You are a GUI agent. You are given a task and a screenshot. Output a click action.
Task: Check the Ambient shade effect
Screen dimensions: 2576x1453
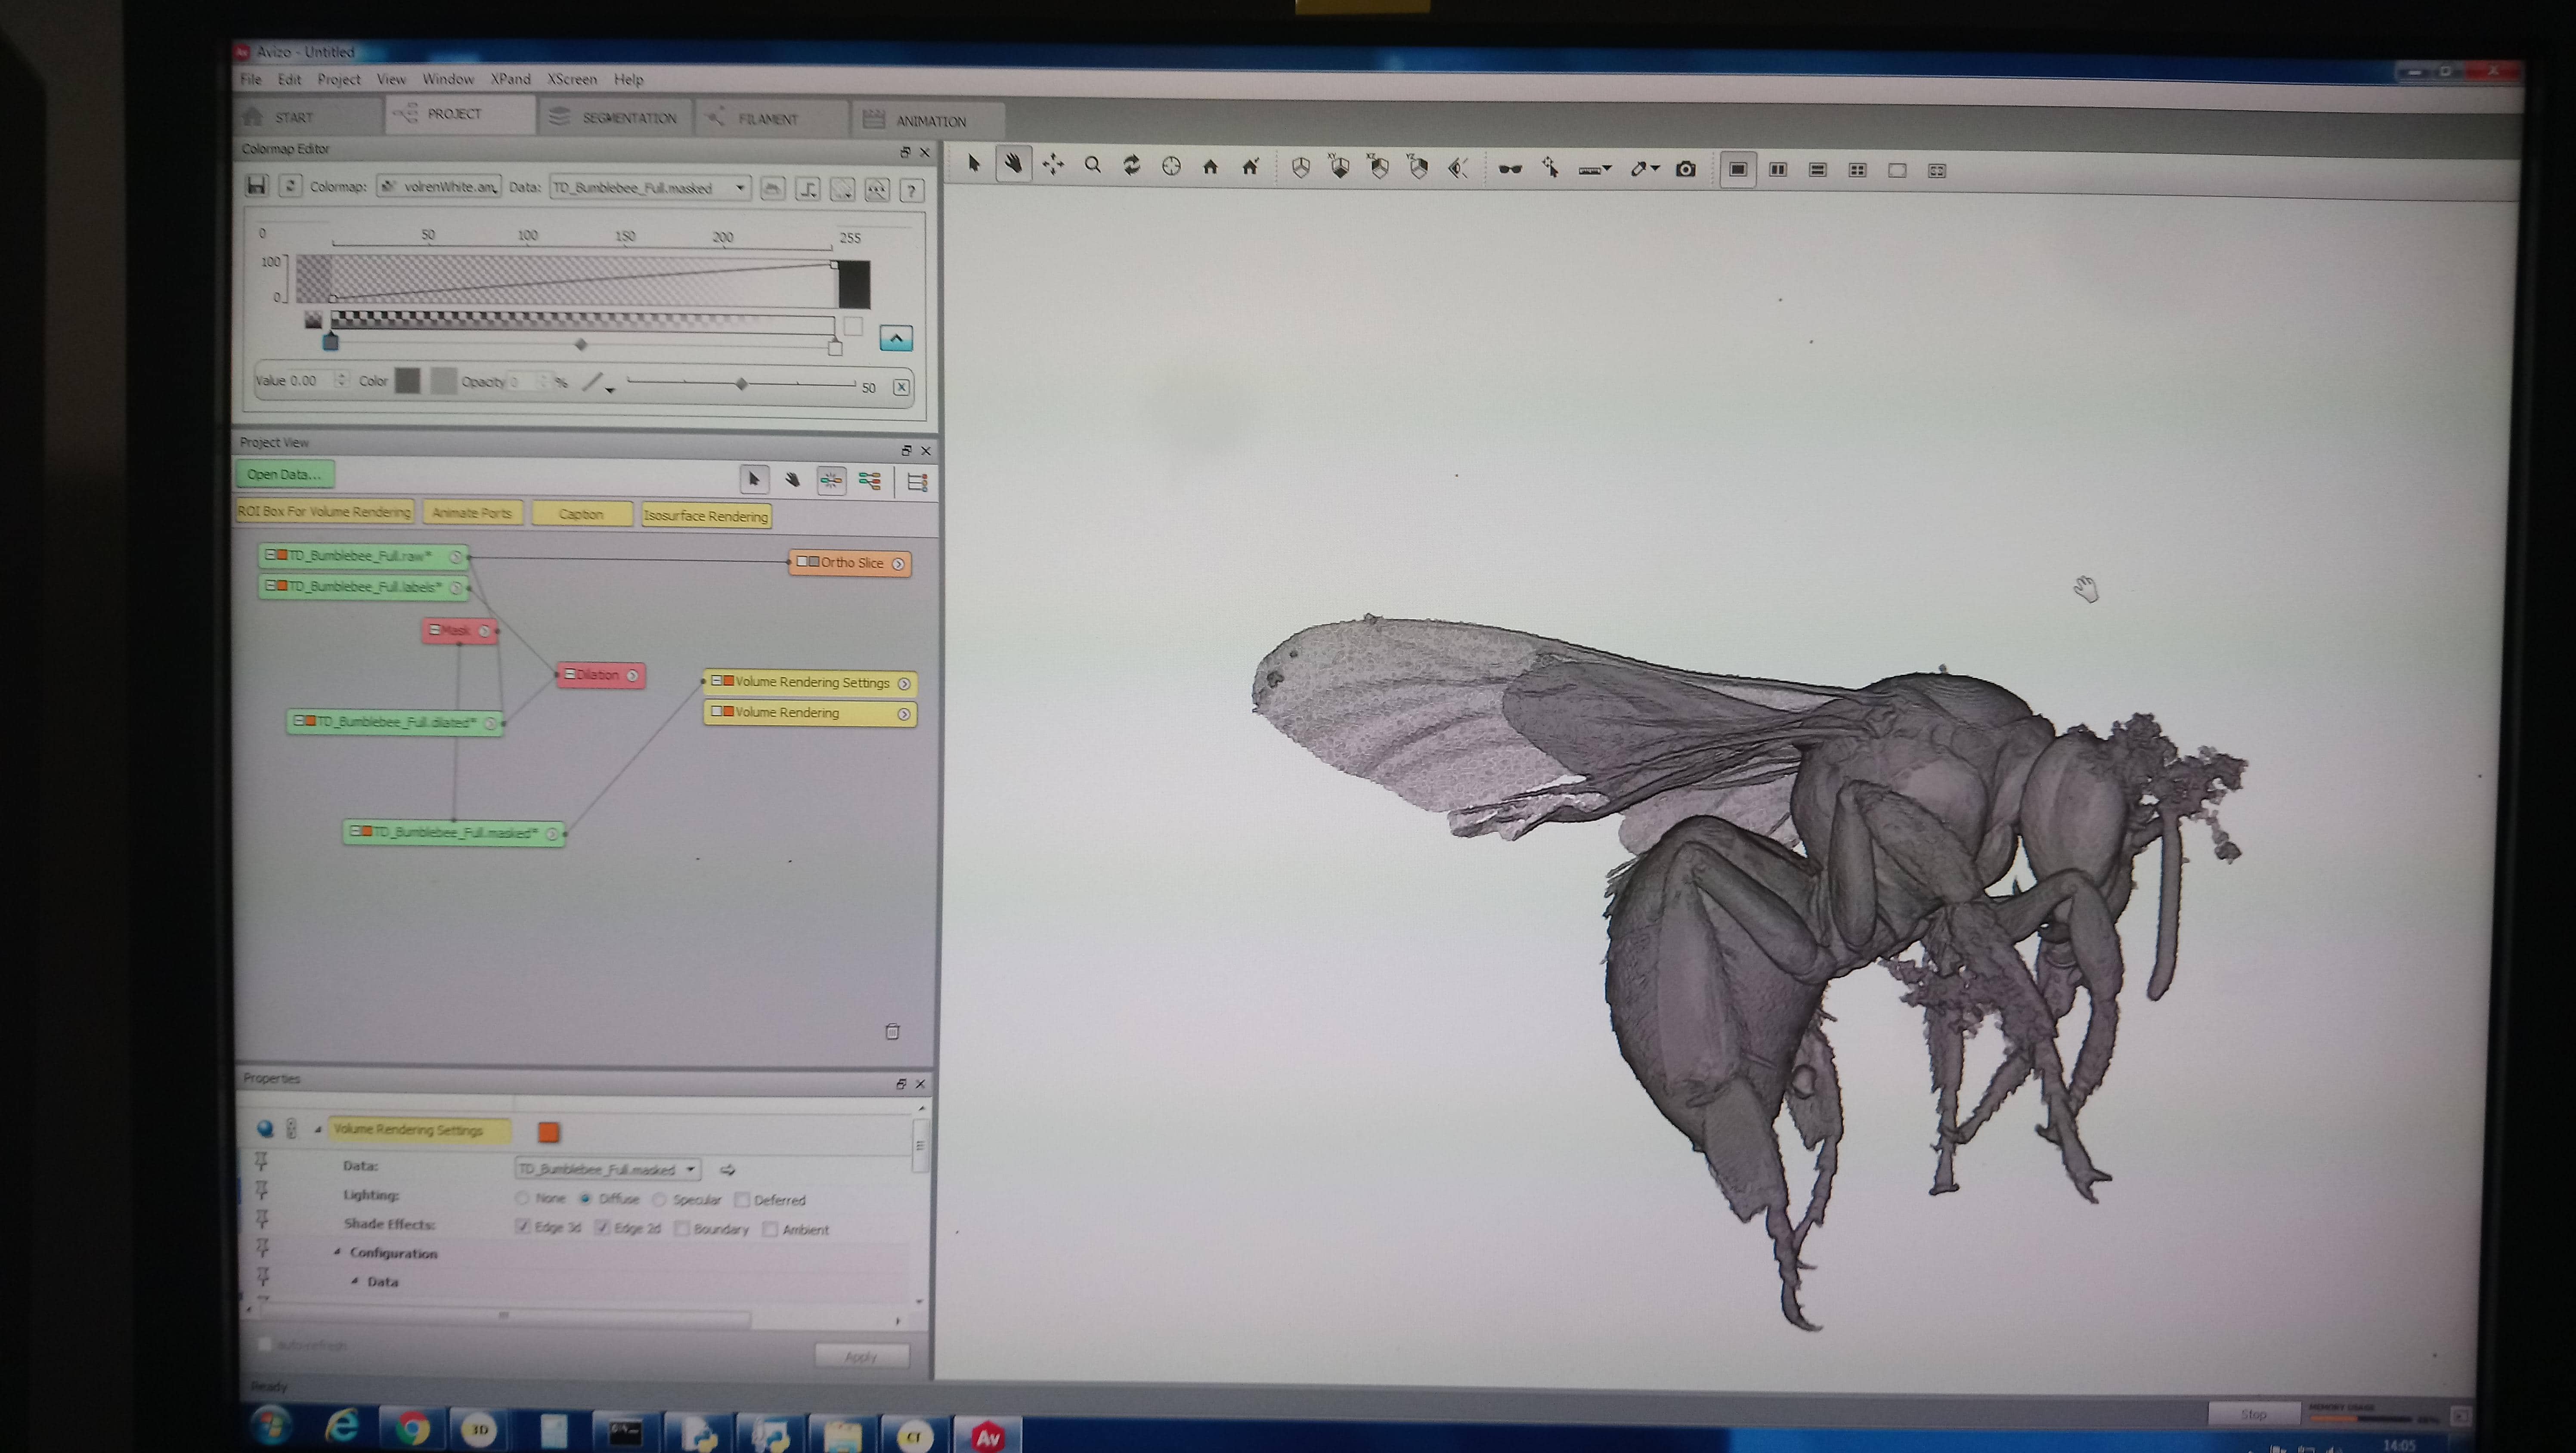(770, 1229)
